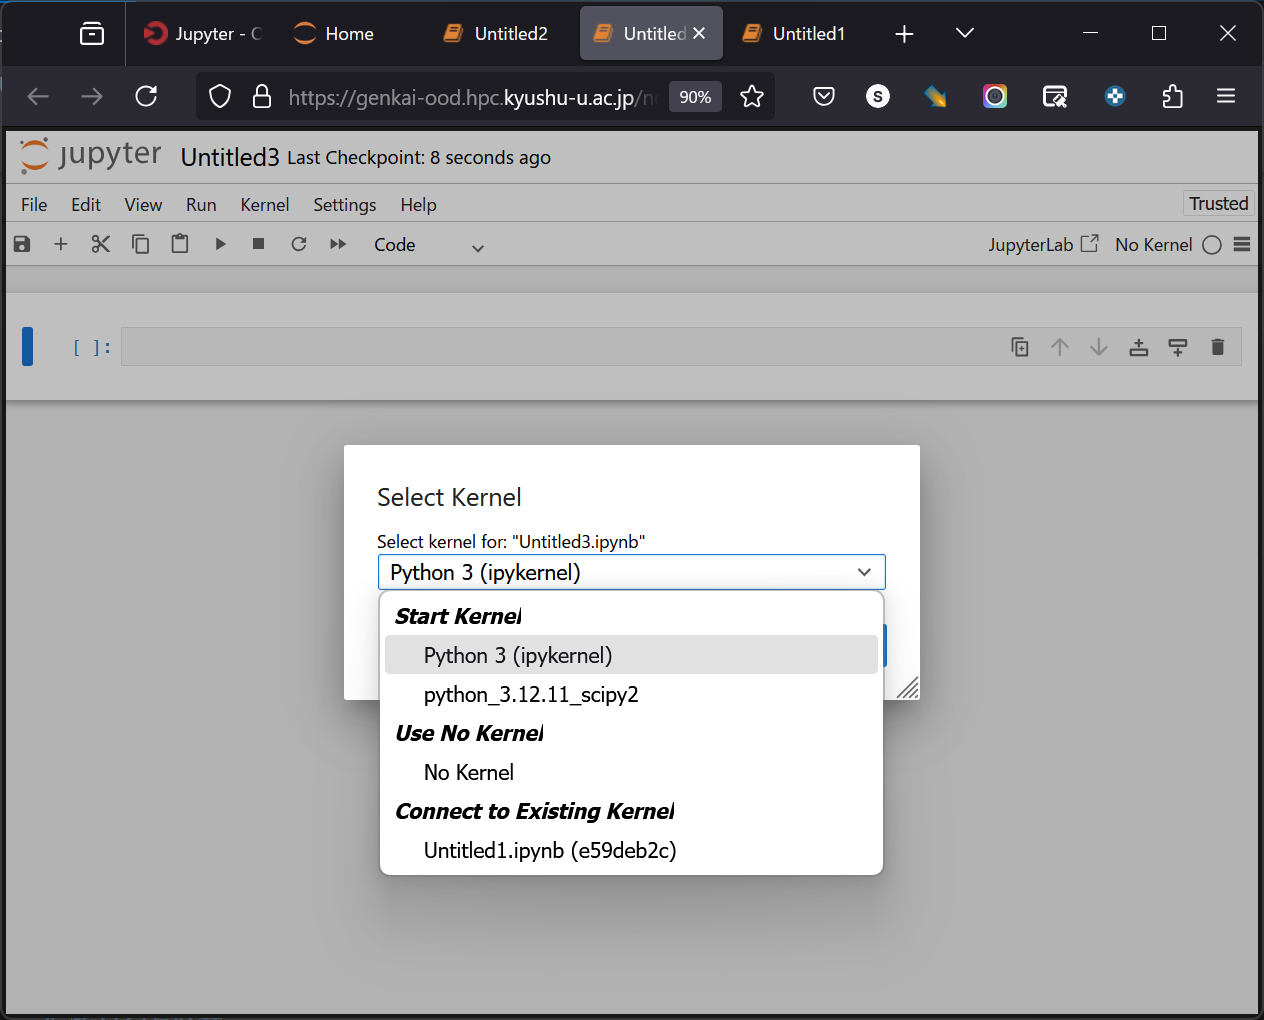Open the Settings menu
The width and height of the screenshot is (1264, 1020).
pyautogui.click(x=345, y=204)
